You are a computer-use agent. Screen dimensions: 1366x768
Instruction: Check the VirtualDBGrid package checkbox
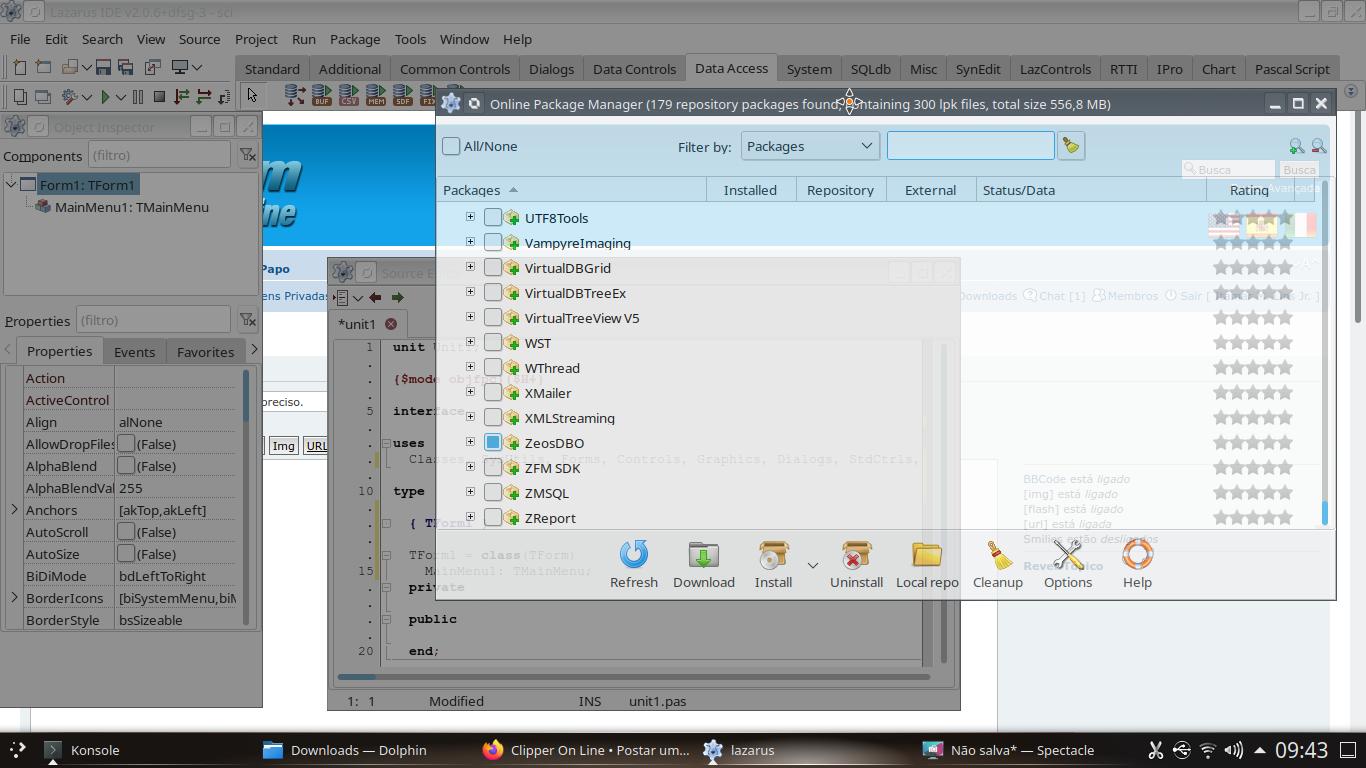493,268
